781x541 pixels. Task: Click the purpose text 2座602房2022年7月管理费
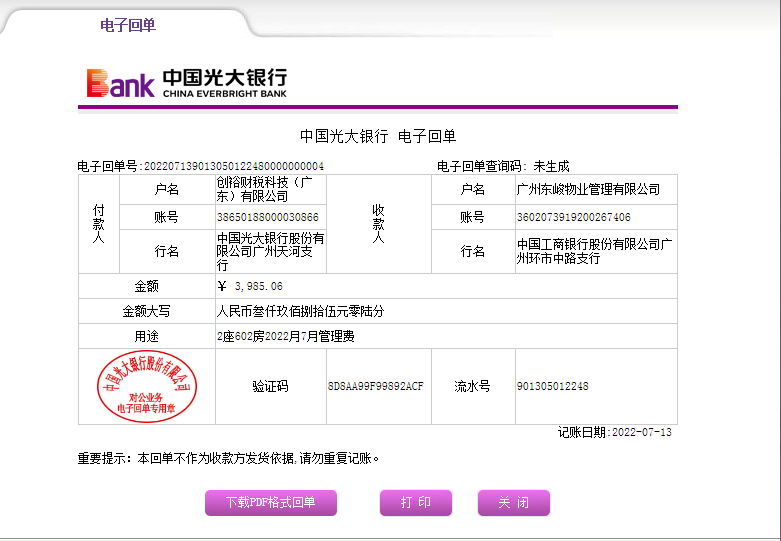[x=285, y=336]
